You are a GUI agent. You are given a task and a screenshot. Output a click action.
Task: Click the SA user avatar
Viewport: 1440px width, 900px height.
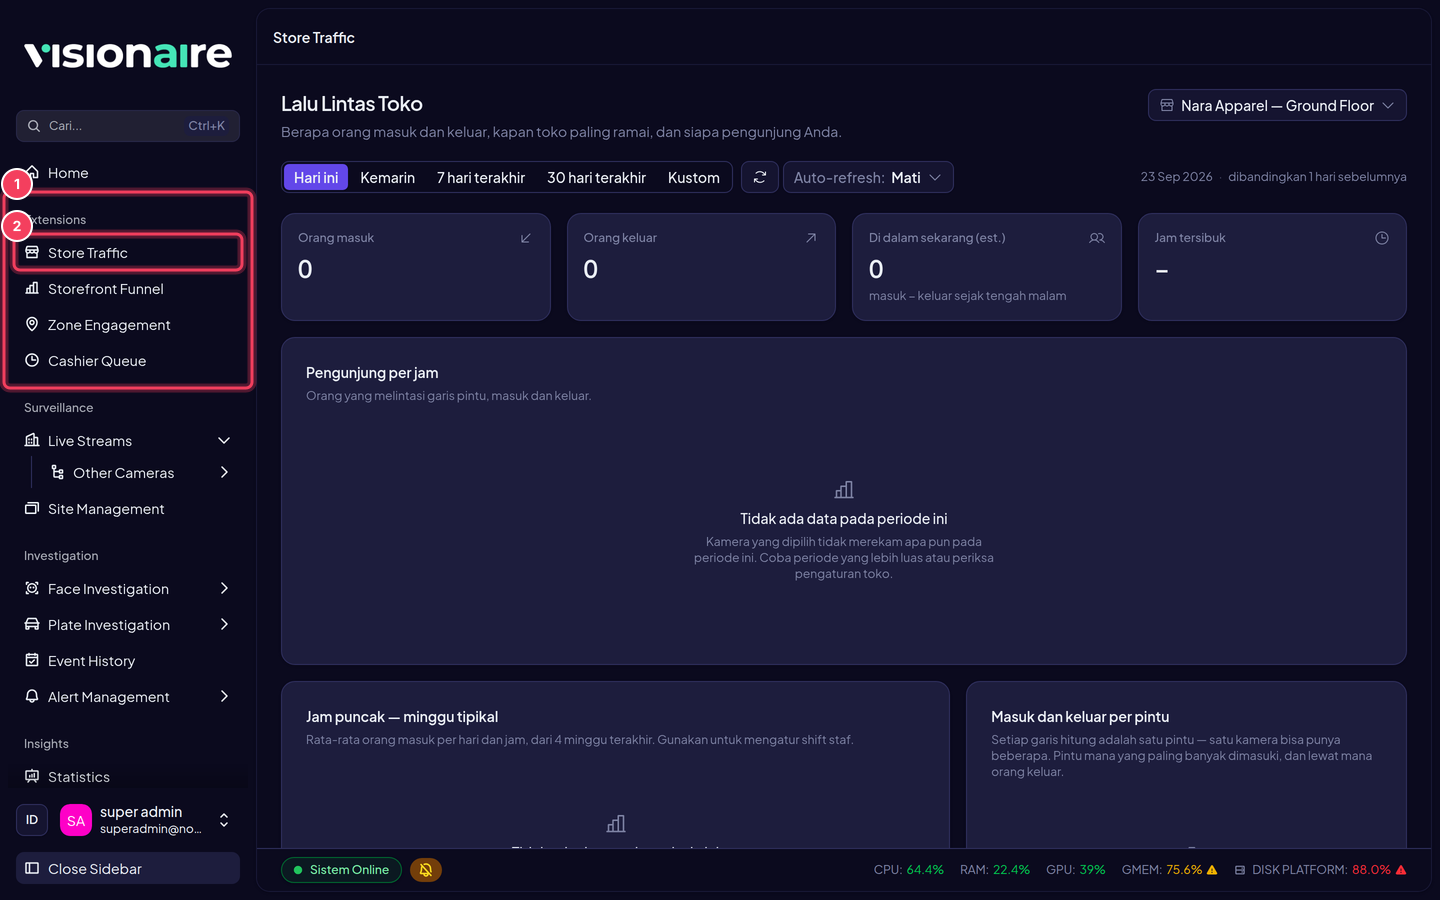76,820
